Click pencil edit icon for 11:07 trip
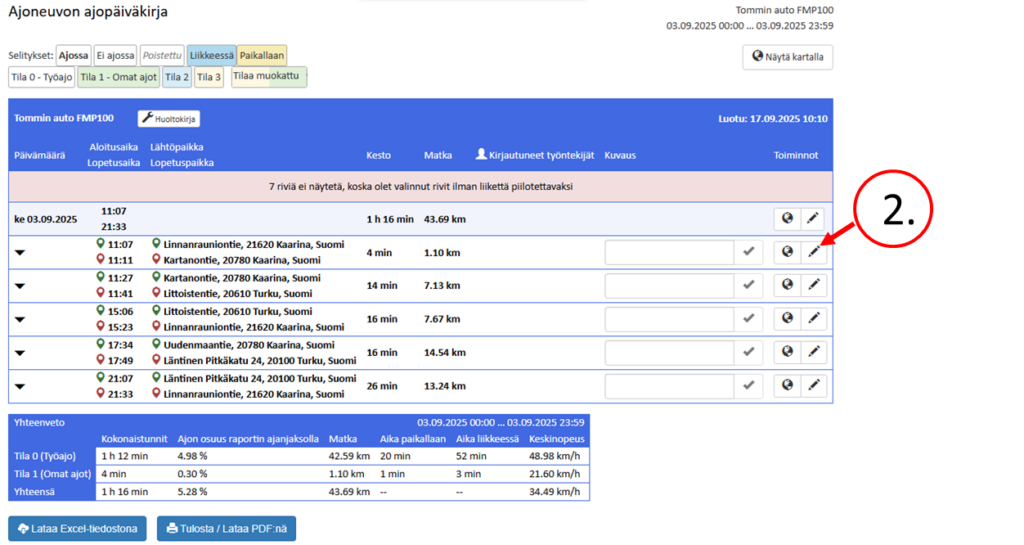Image resolution: width=1024 pixels, height=545 pixels. click(814, 253)
